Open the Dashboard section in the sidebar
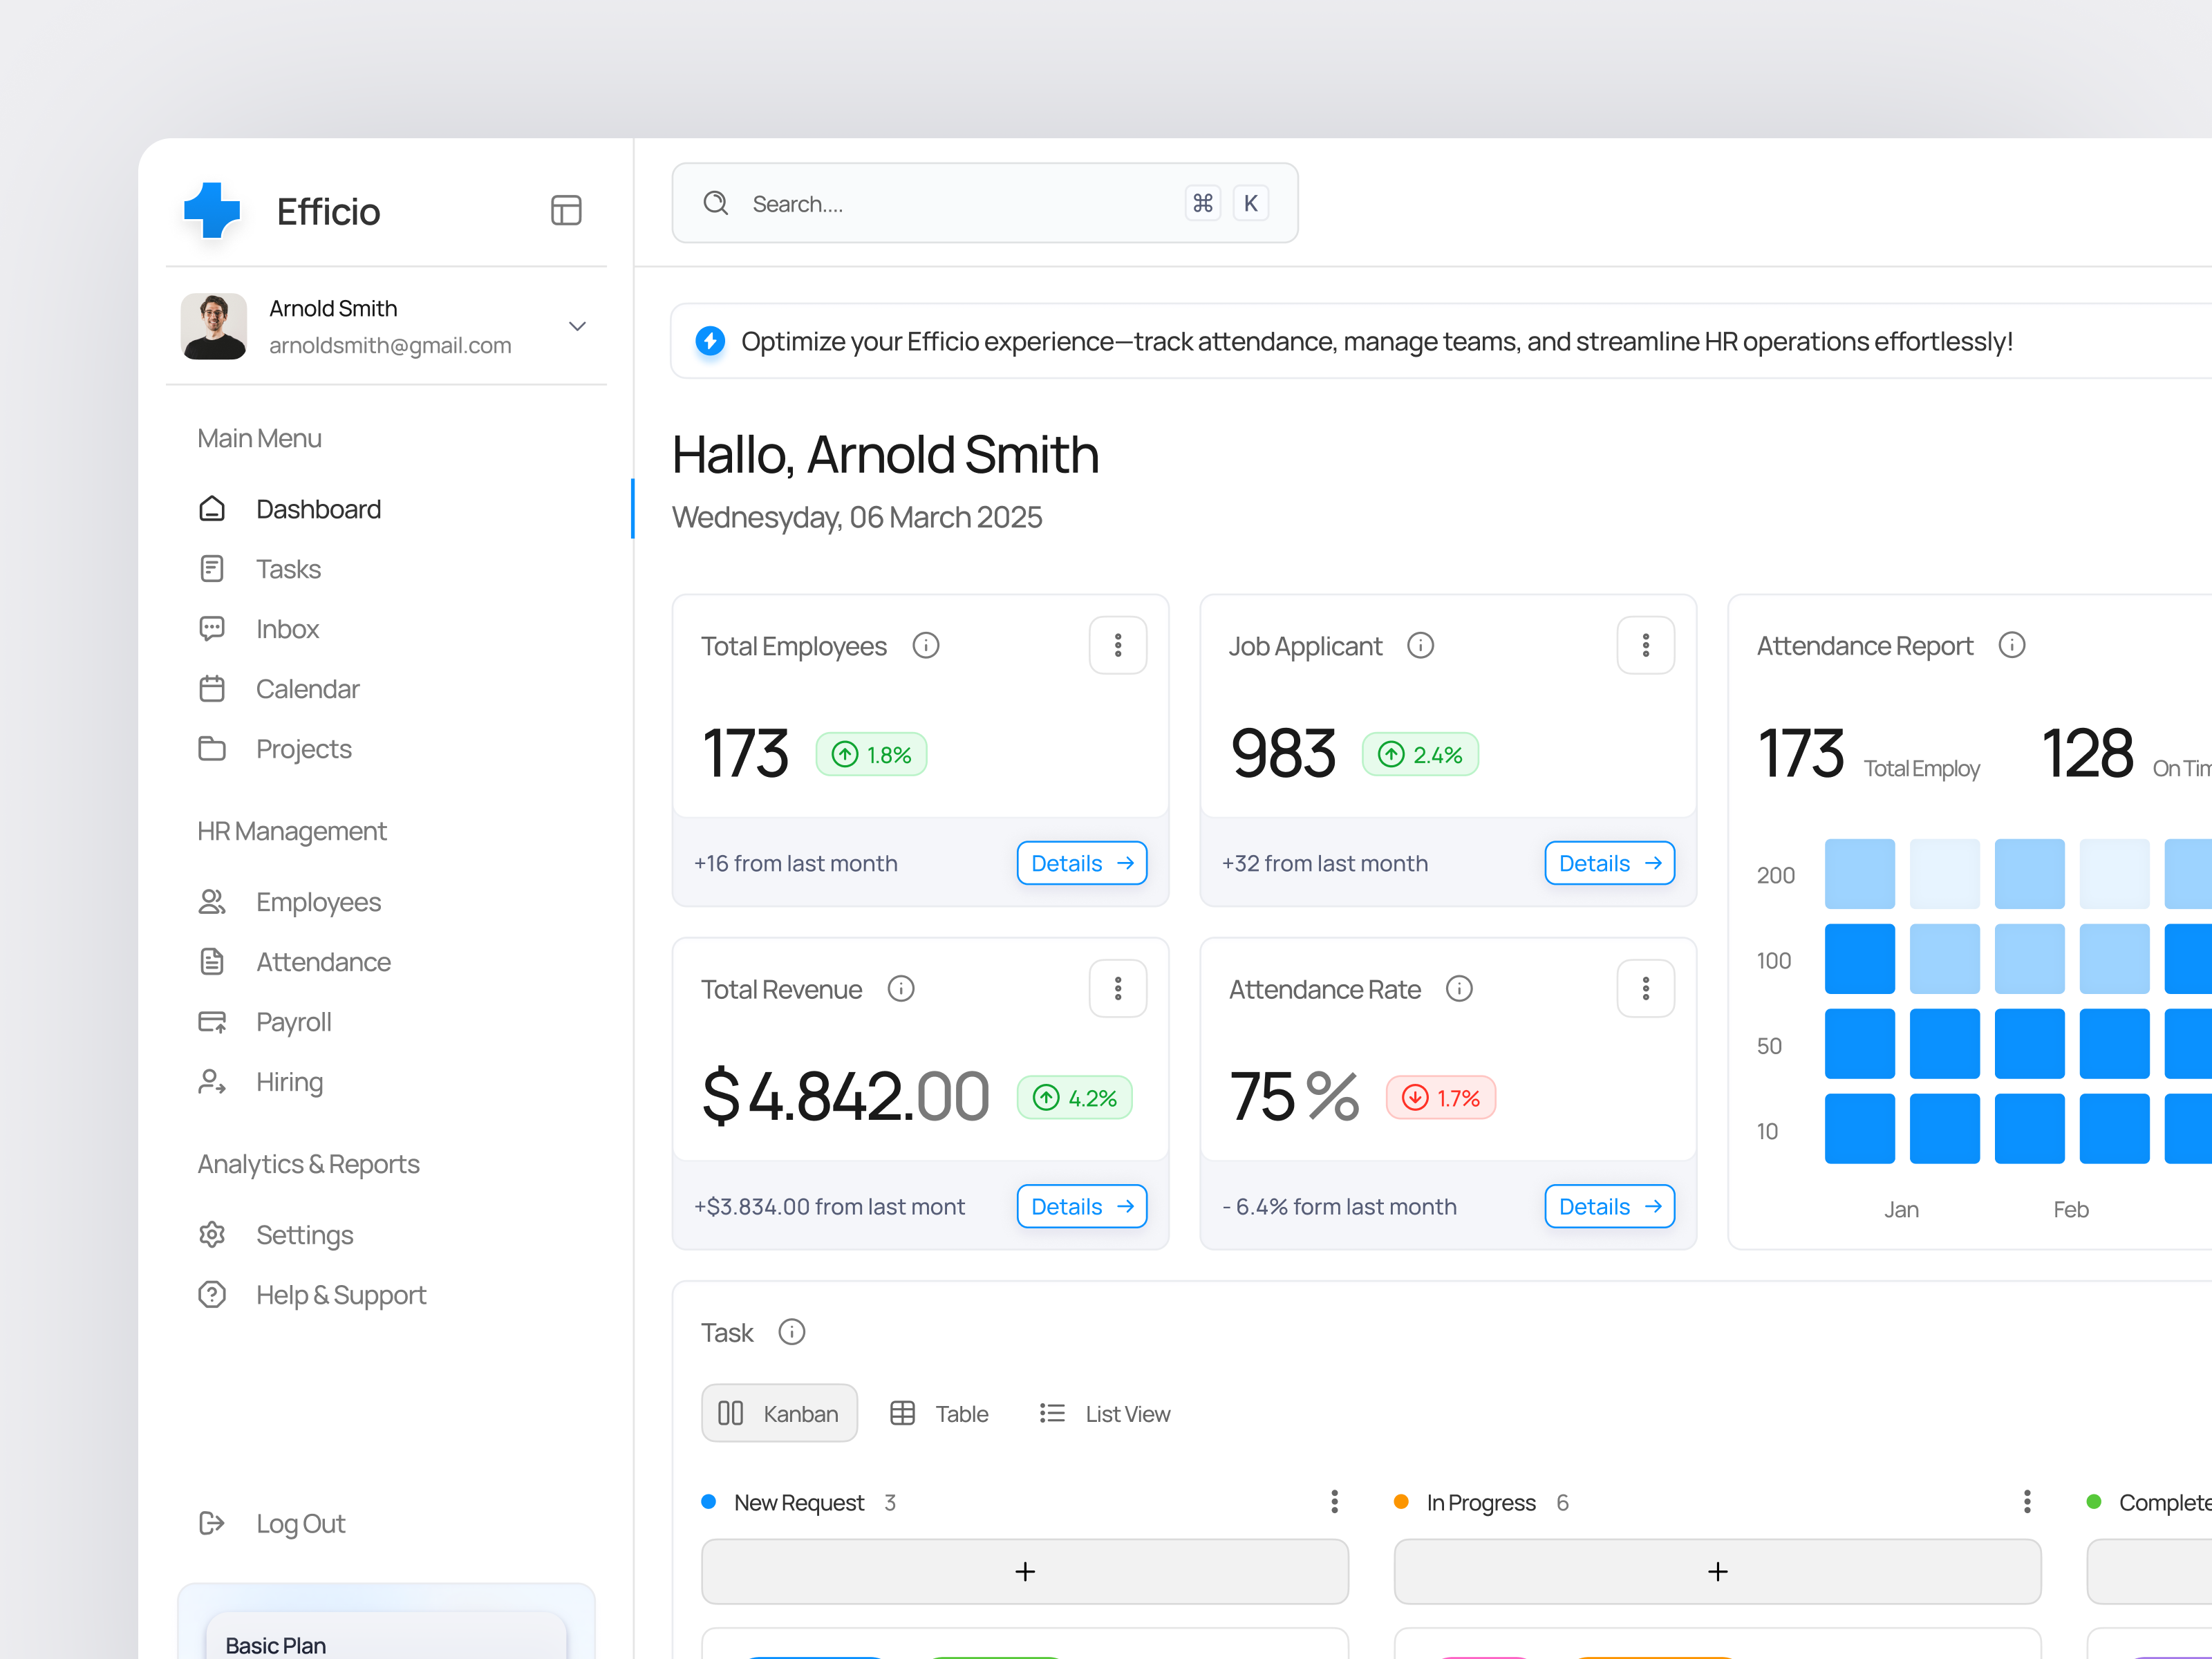 pos(317,509)
